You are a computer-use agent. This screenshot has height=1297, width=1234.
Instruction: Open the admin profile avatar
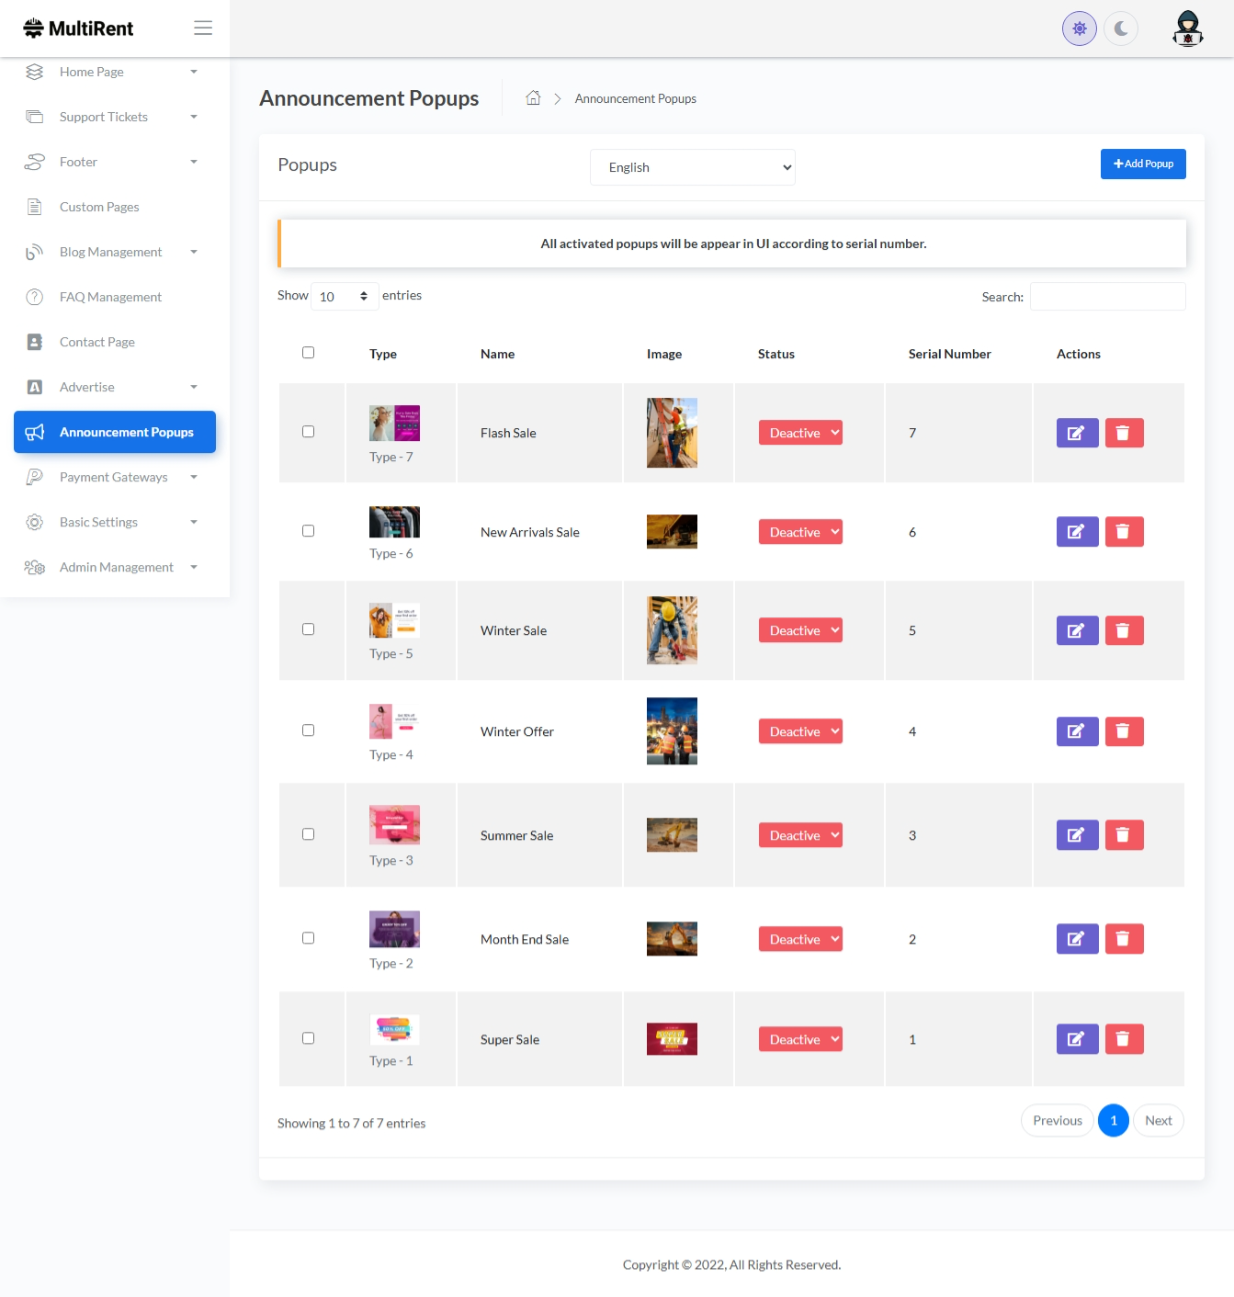pyautogui.click(x=1187, y=29)
